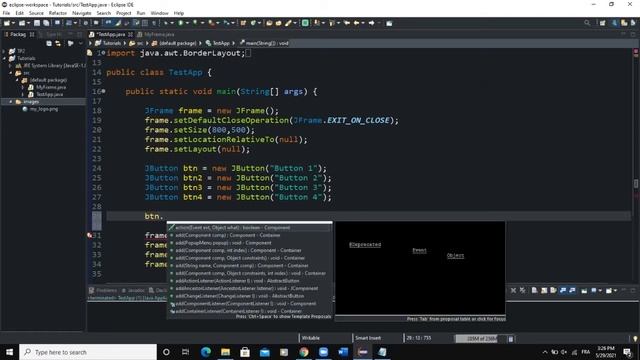Open the Refactor menu
This screenshot has height=360, width=640.
click(x=58, y=13)
